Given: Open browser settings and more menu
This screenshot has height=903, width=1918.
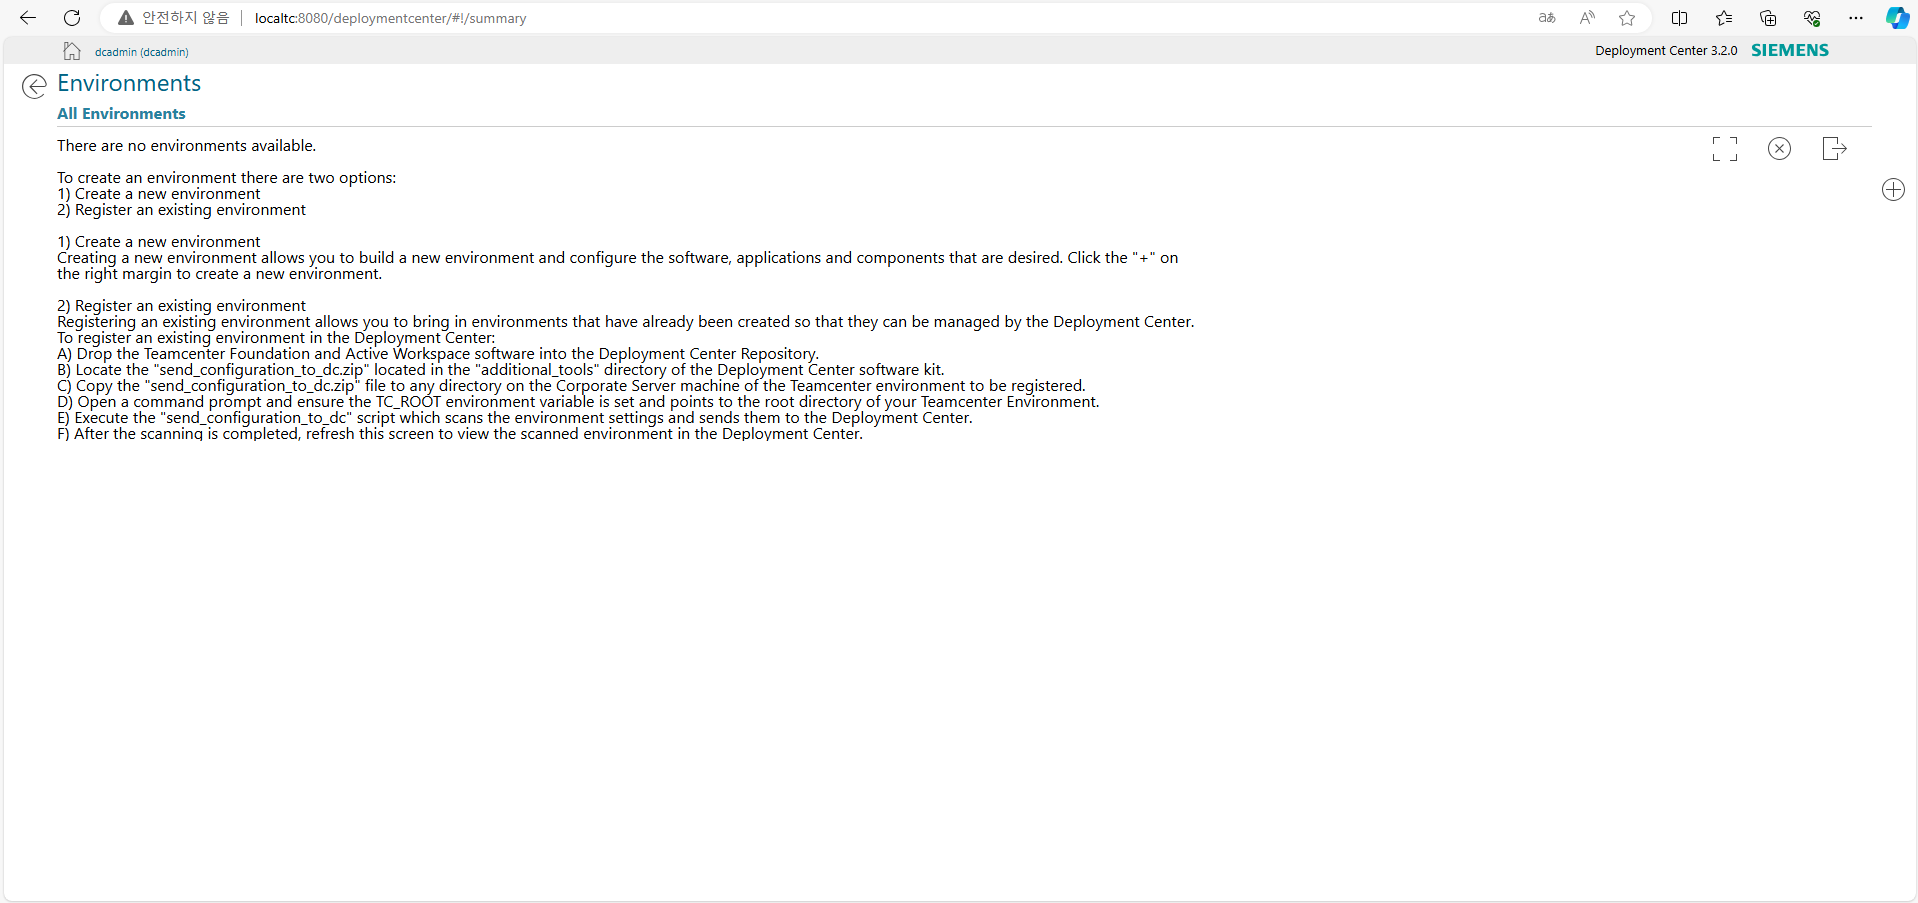Looking at the screenshot, I should tap(1856, 18).
